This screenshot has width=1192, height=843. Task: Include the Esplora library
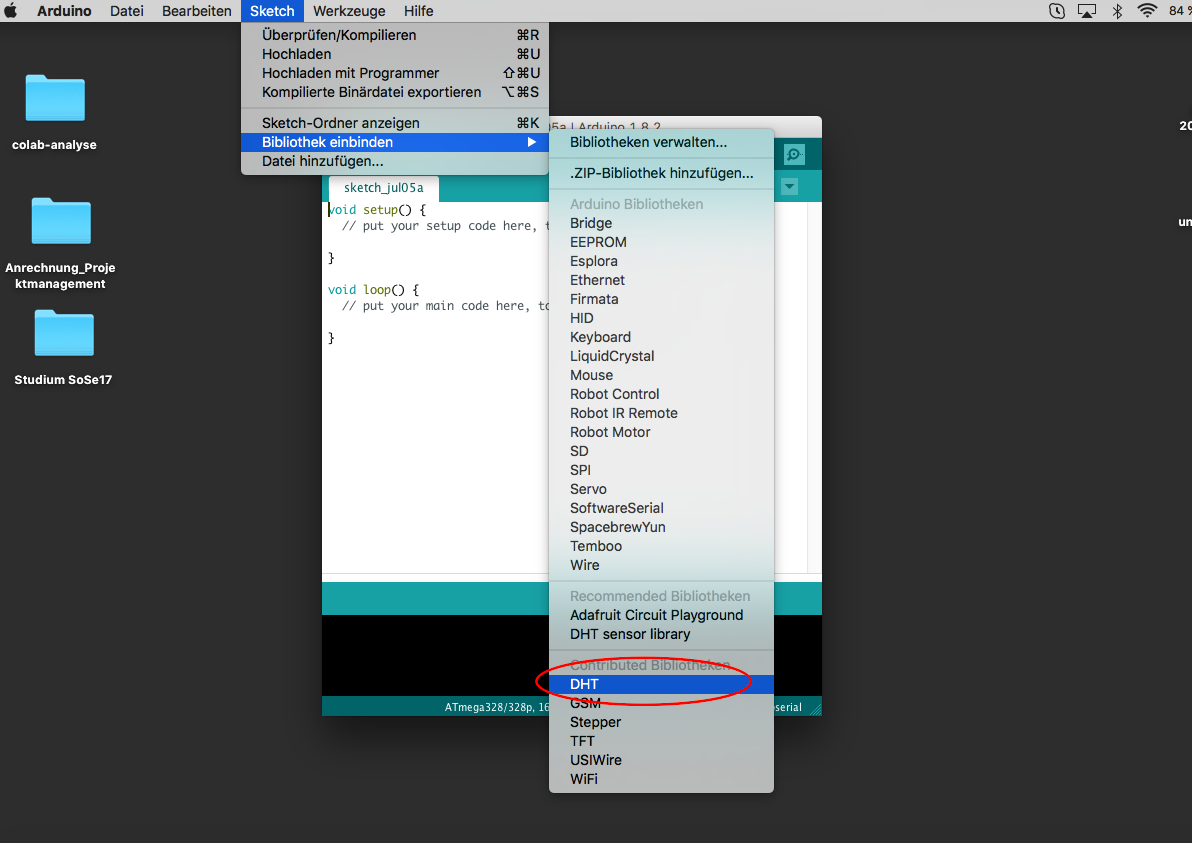[661, 261]
